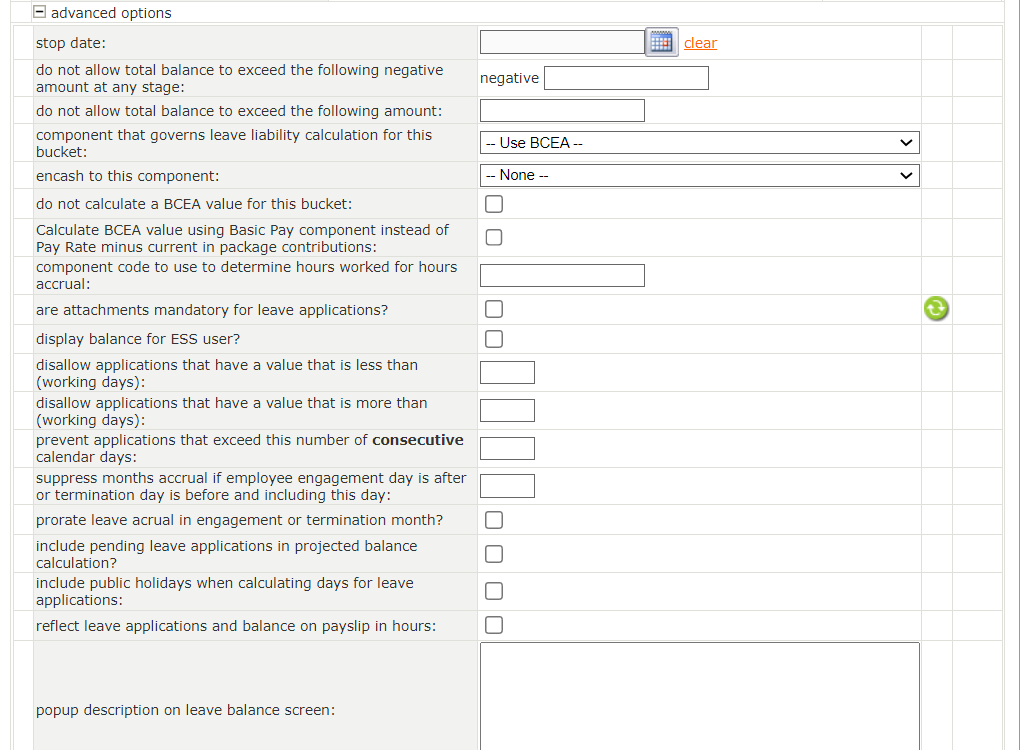
Task: Enable display balance for ESS user
Action: click(494, 339)
